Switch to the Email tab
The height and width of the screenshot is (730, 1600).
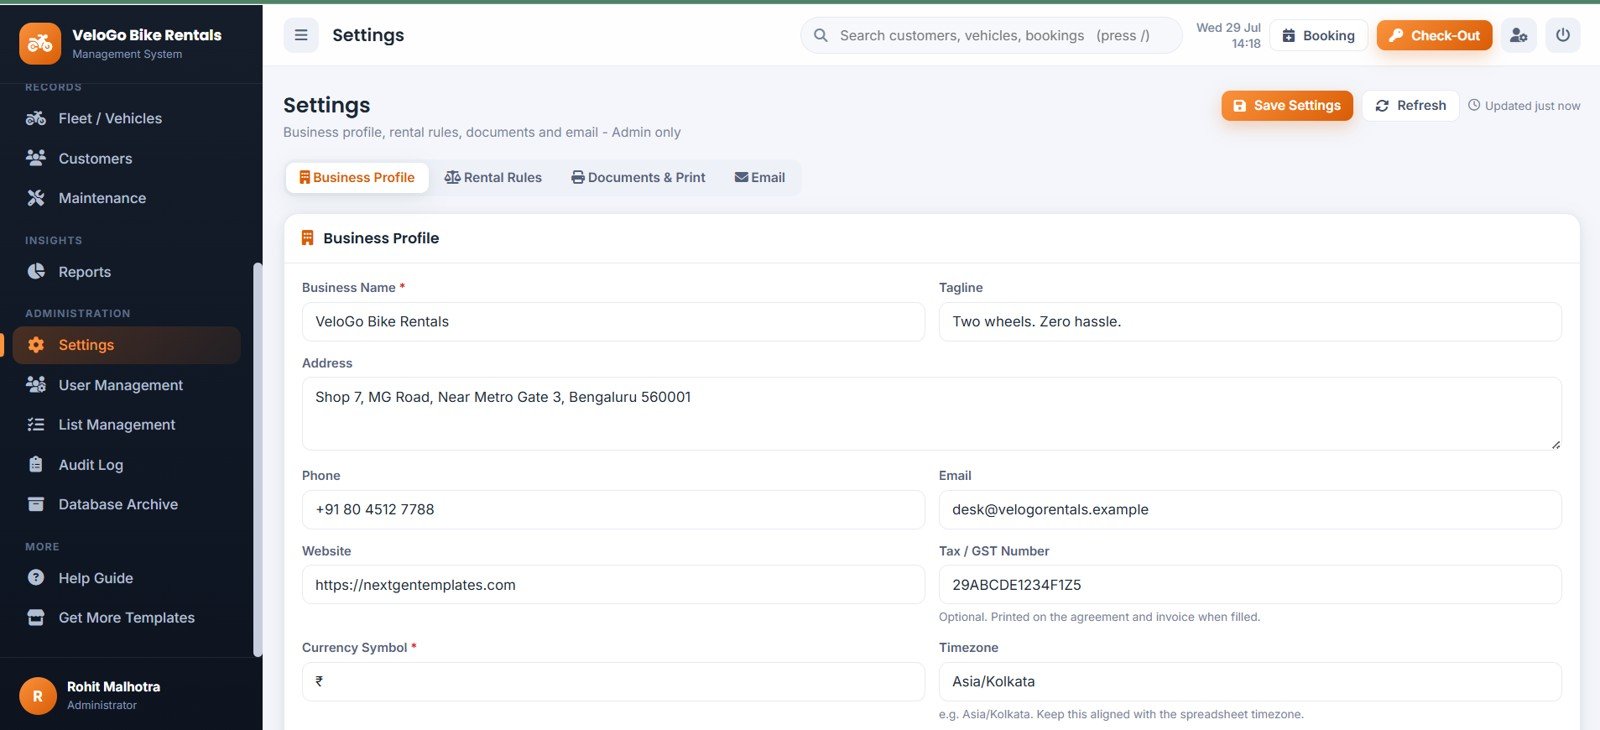760,177
